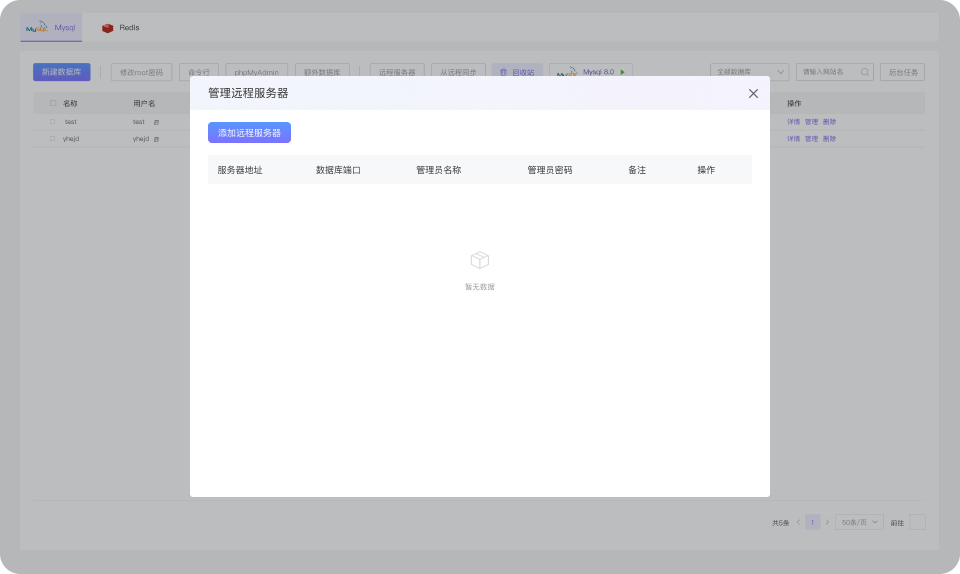960x574 pixels.
Task: Click the green play arrow beside Mysql 8.0
Action: tap(623, 72)
